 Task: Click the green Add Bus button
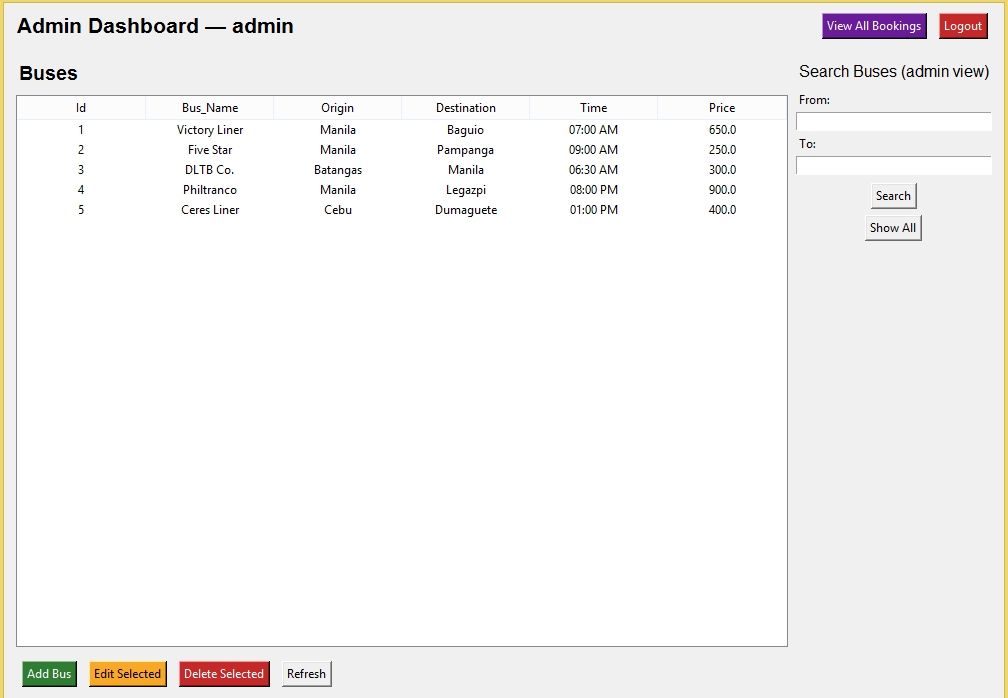49,674
